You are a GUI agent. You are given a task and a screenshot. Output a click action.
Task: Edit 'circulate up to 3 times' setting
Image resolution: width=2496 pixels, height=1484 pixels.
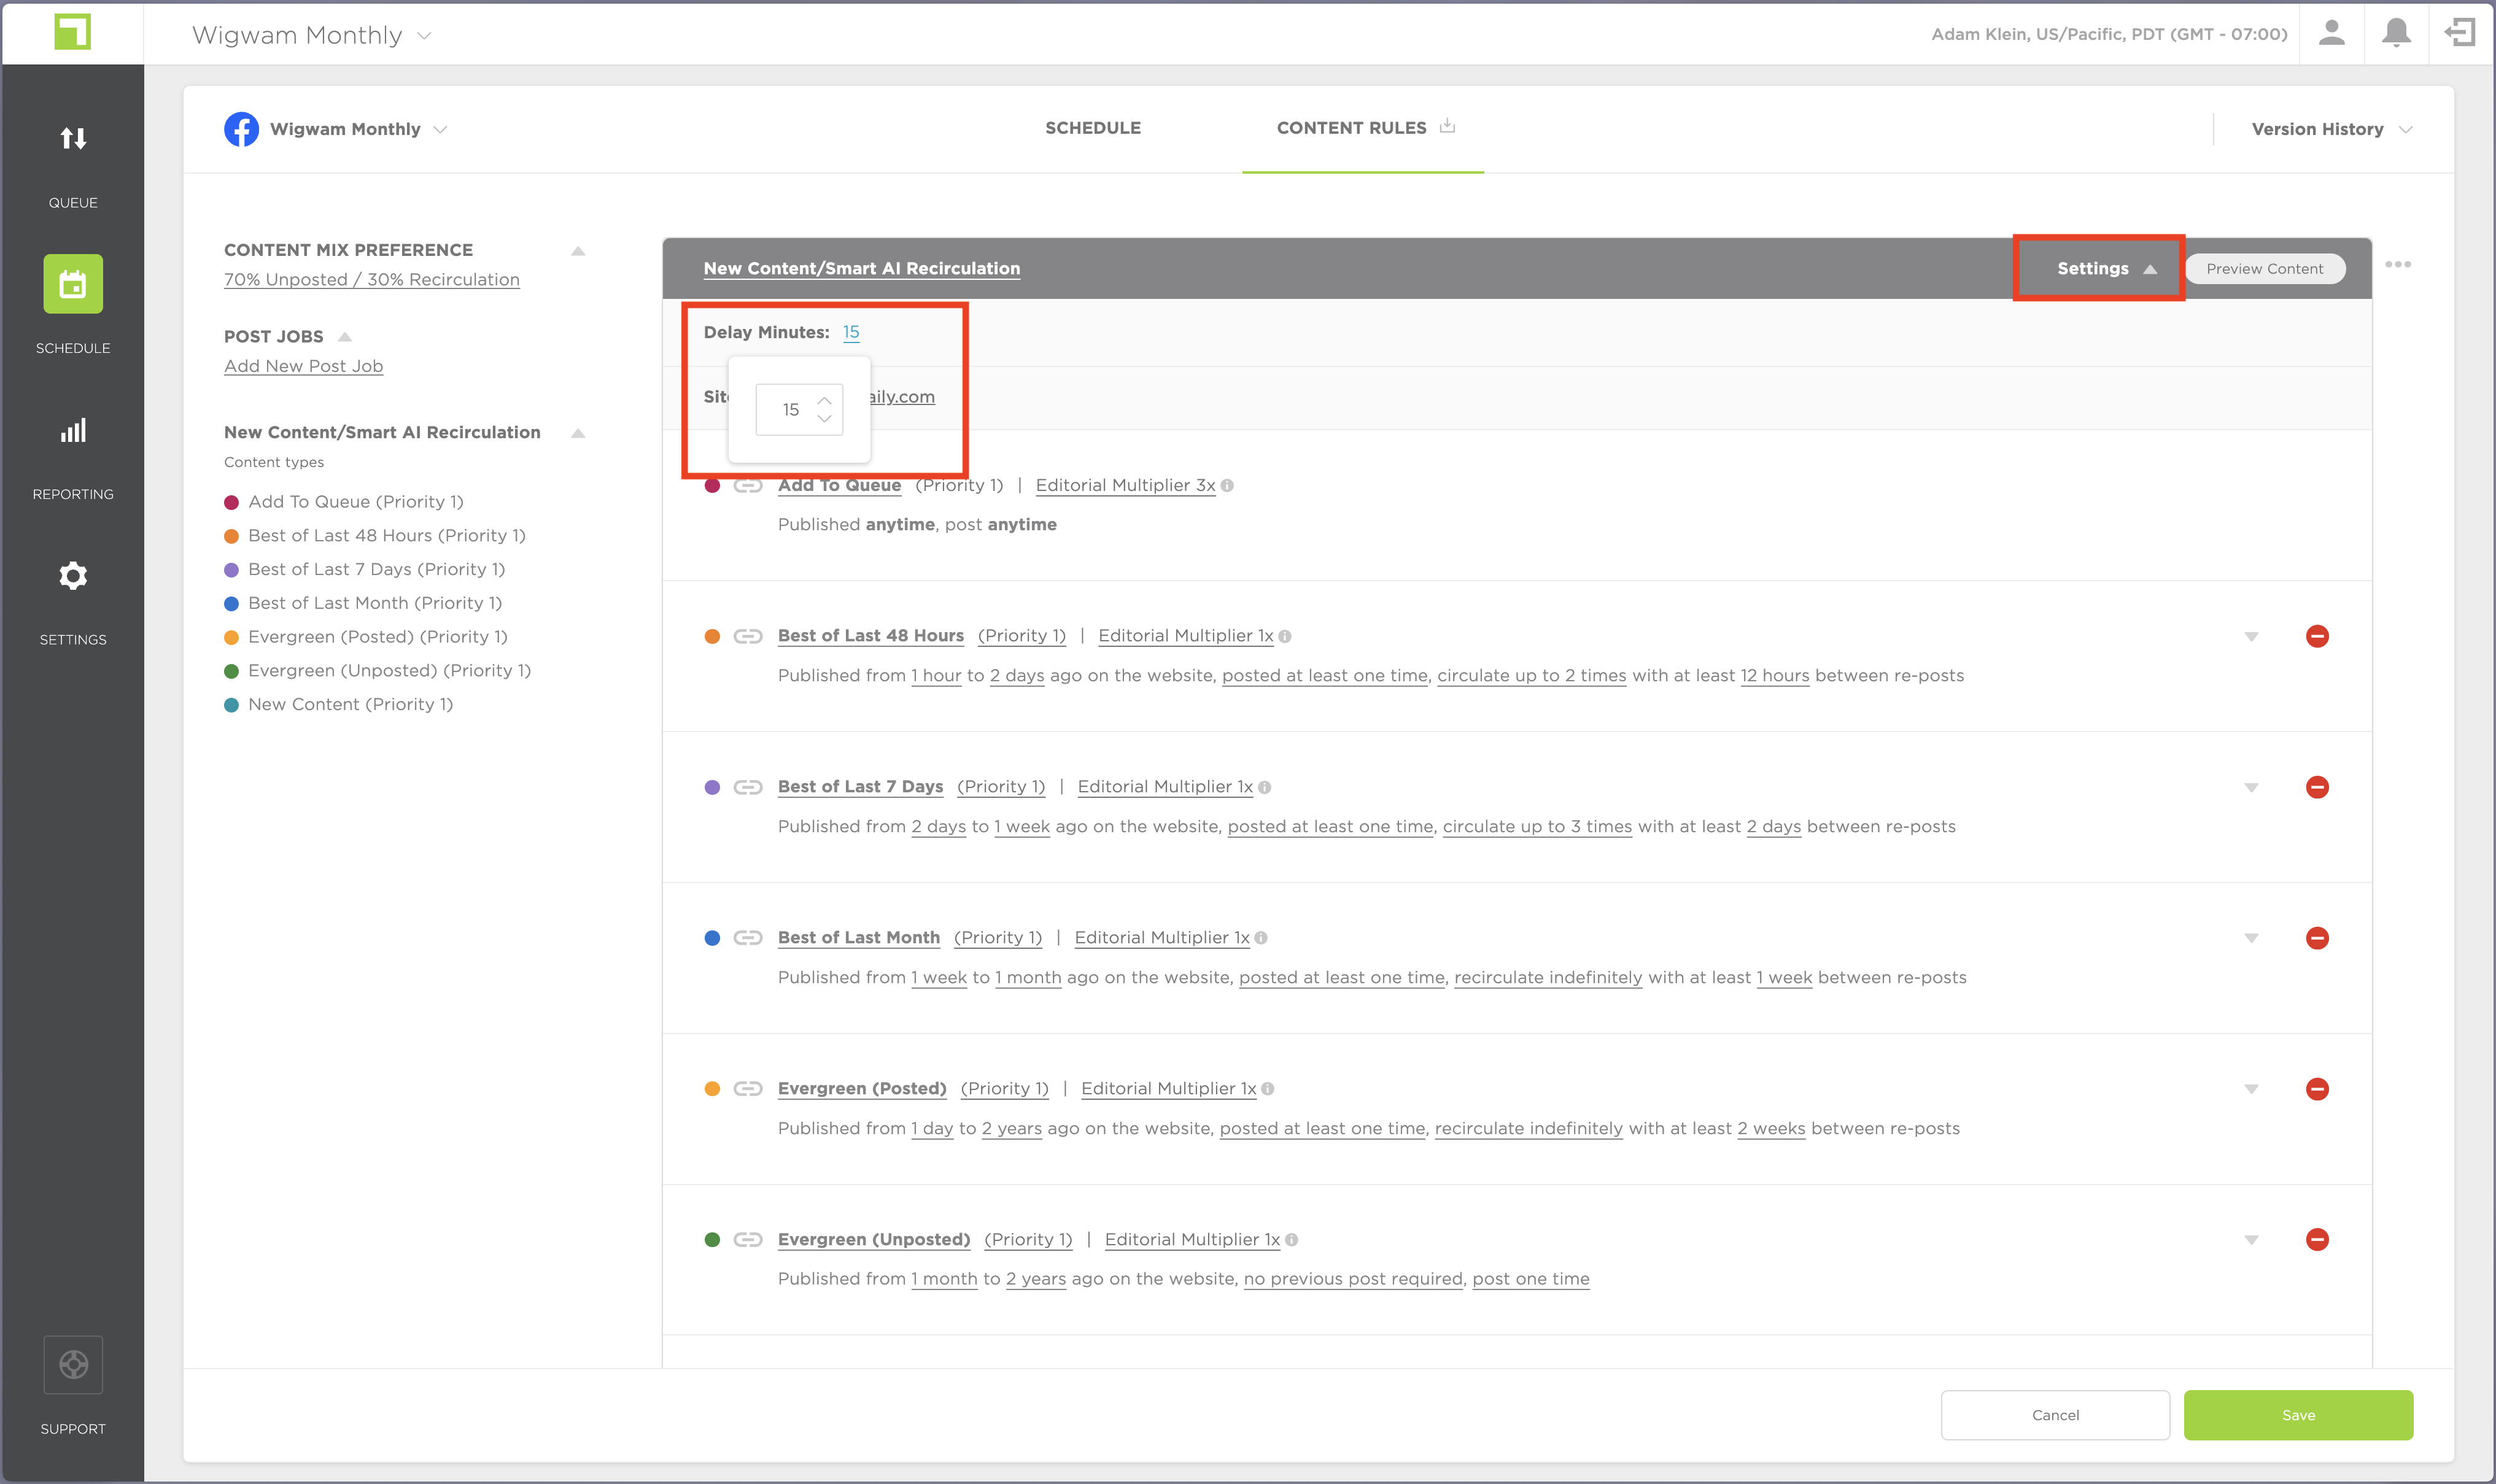click(1537, 827)
